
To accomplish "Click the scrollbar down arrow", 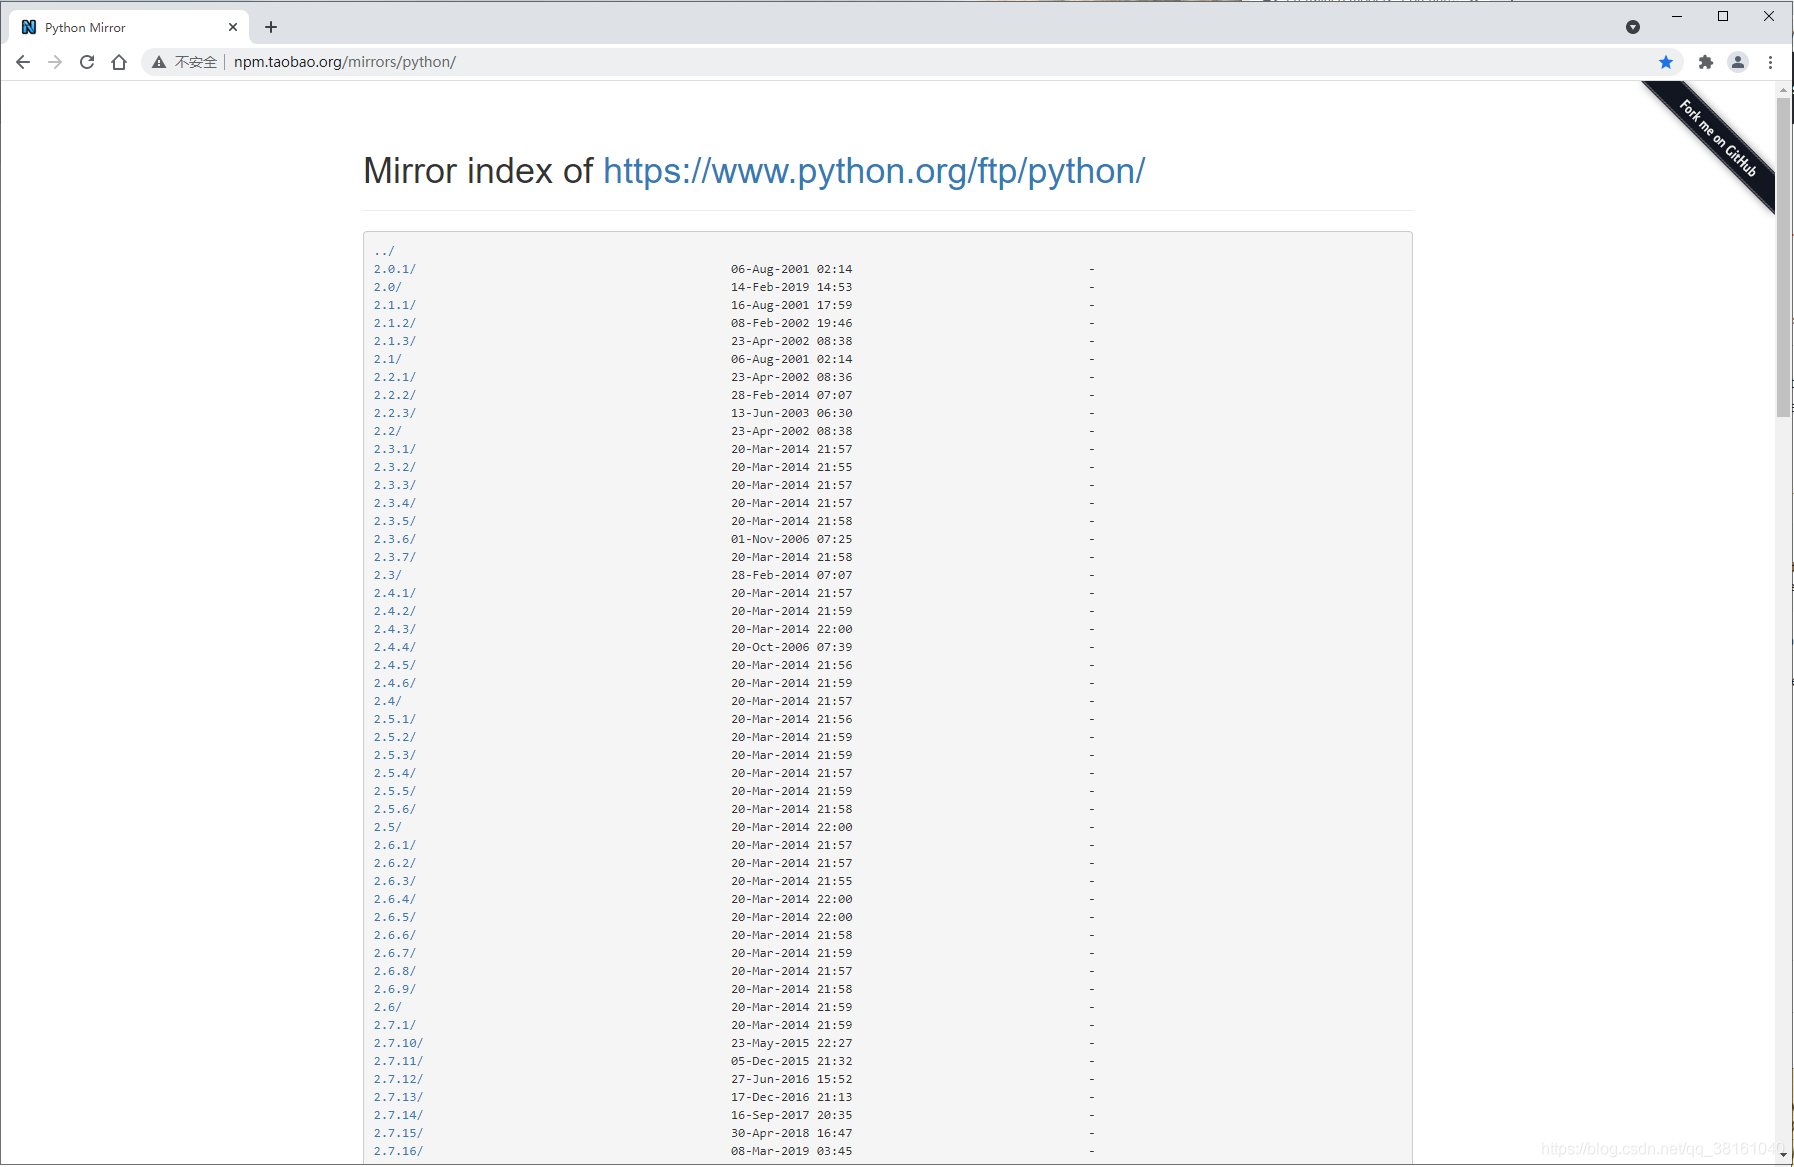I will click(1783, 1155).
